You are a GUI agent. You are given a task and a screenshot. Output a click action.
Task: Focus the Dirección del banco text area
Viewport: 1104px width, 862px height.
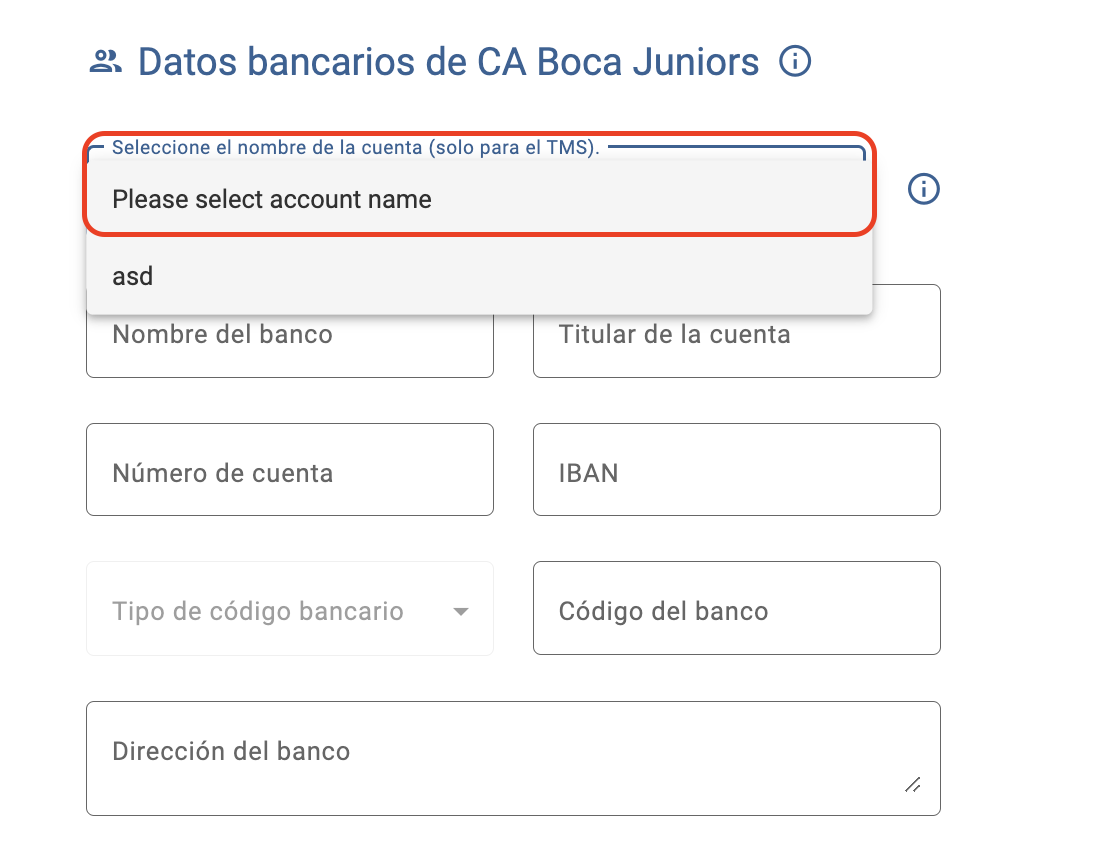coord(513,758)
